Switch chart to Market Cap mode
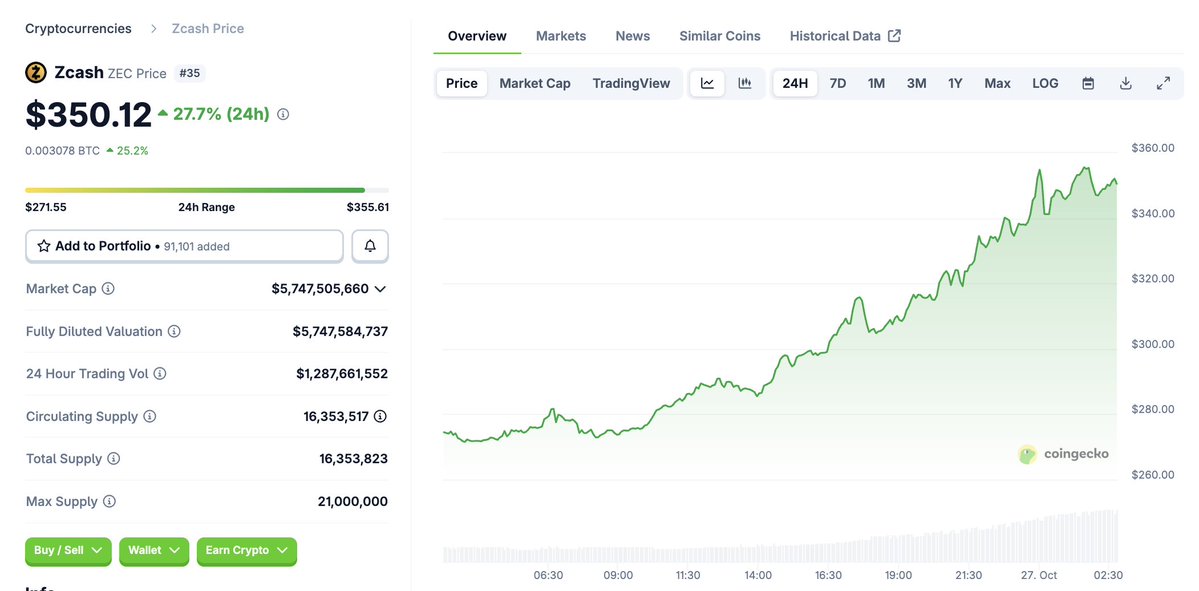This screenshot has width=1199, height=591. pyautogui.click(x=535, y=83)
